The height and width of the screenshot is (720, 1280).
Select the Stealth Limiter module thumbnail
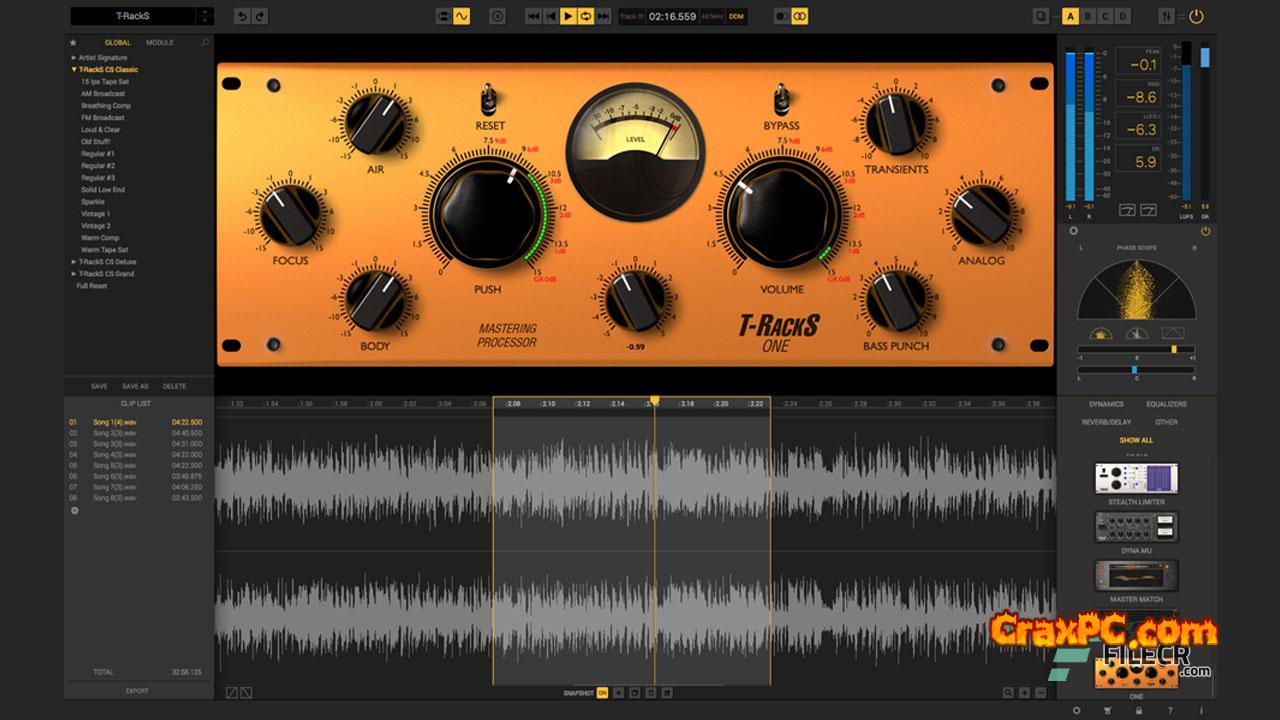[1136, 478]
